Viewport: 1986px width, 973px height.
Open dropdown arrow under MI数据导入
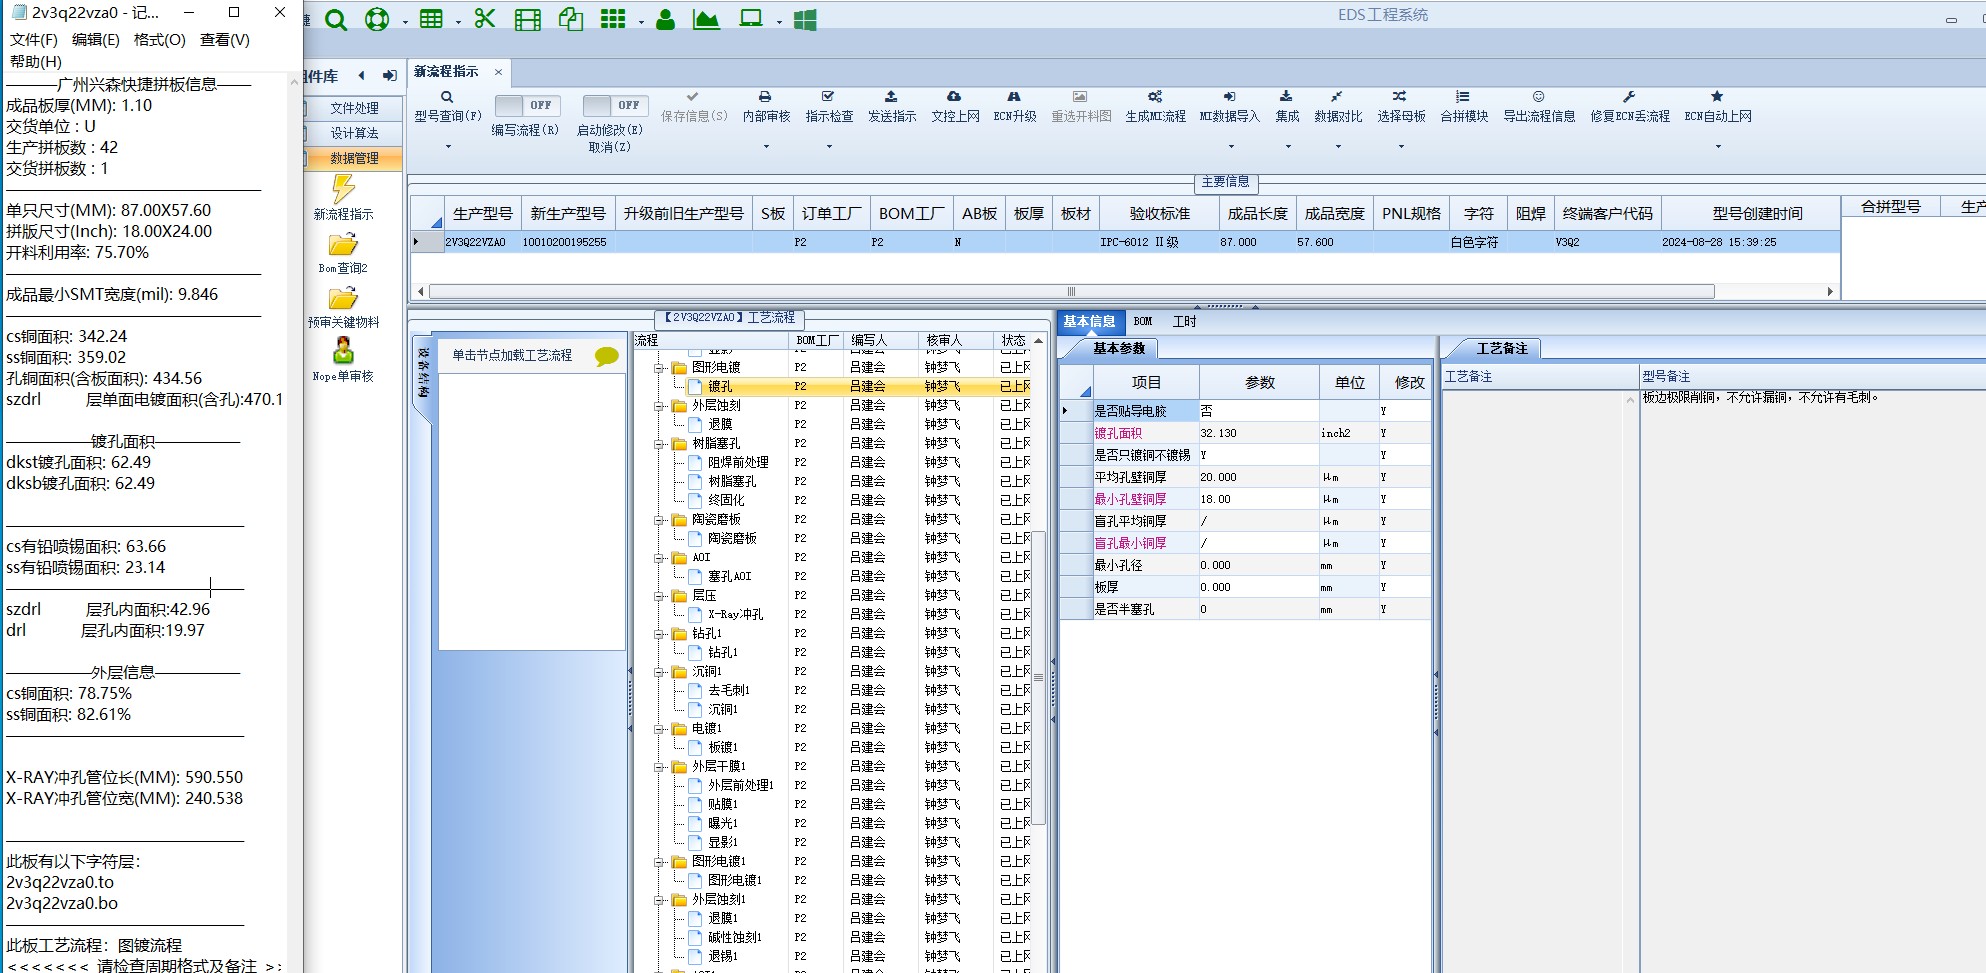click(x=1230, y=147)
